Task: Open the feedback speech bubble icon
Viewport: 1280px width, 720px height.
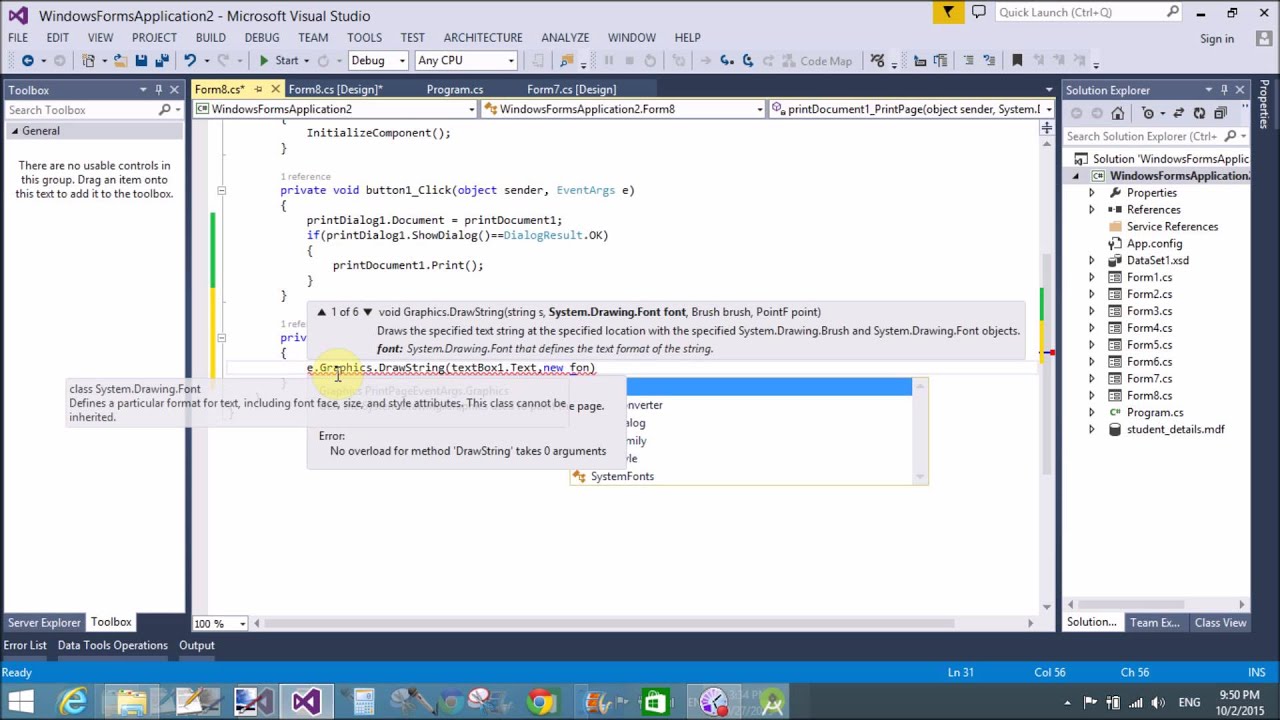Action: click(978, 13)
